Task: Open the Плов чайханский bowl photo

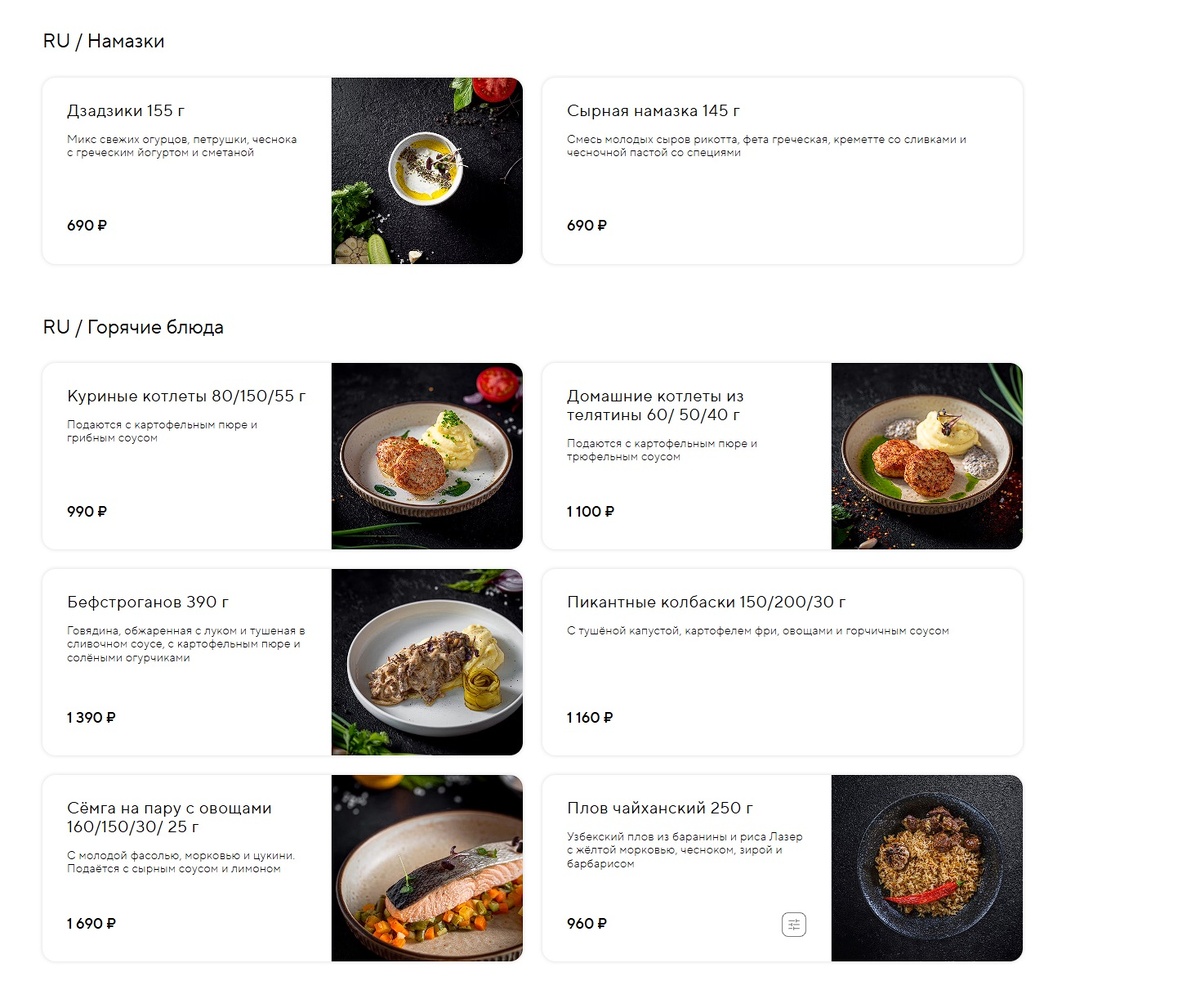Action: coord(927,868)
